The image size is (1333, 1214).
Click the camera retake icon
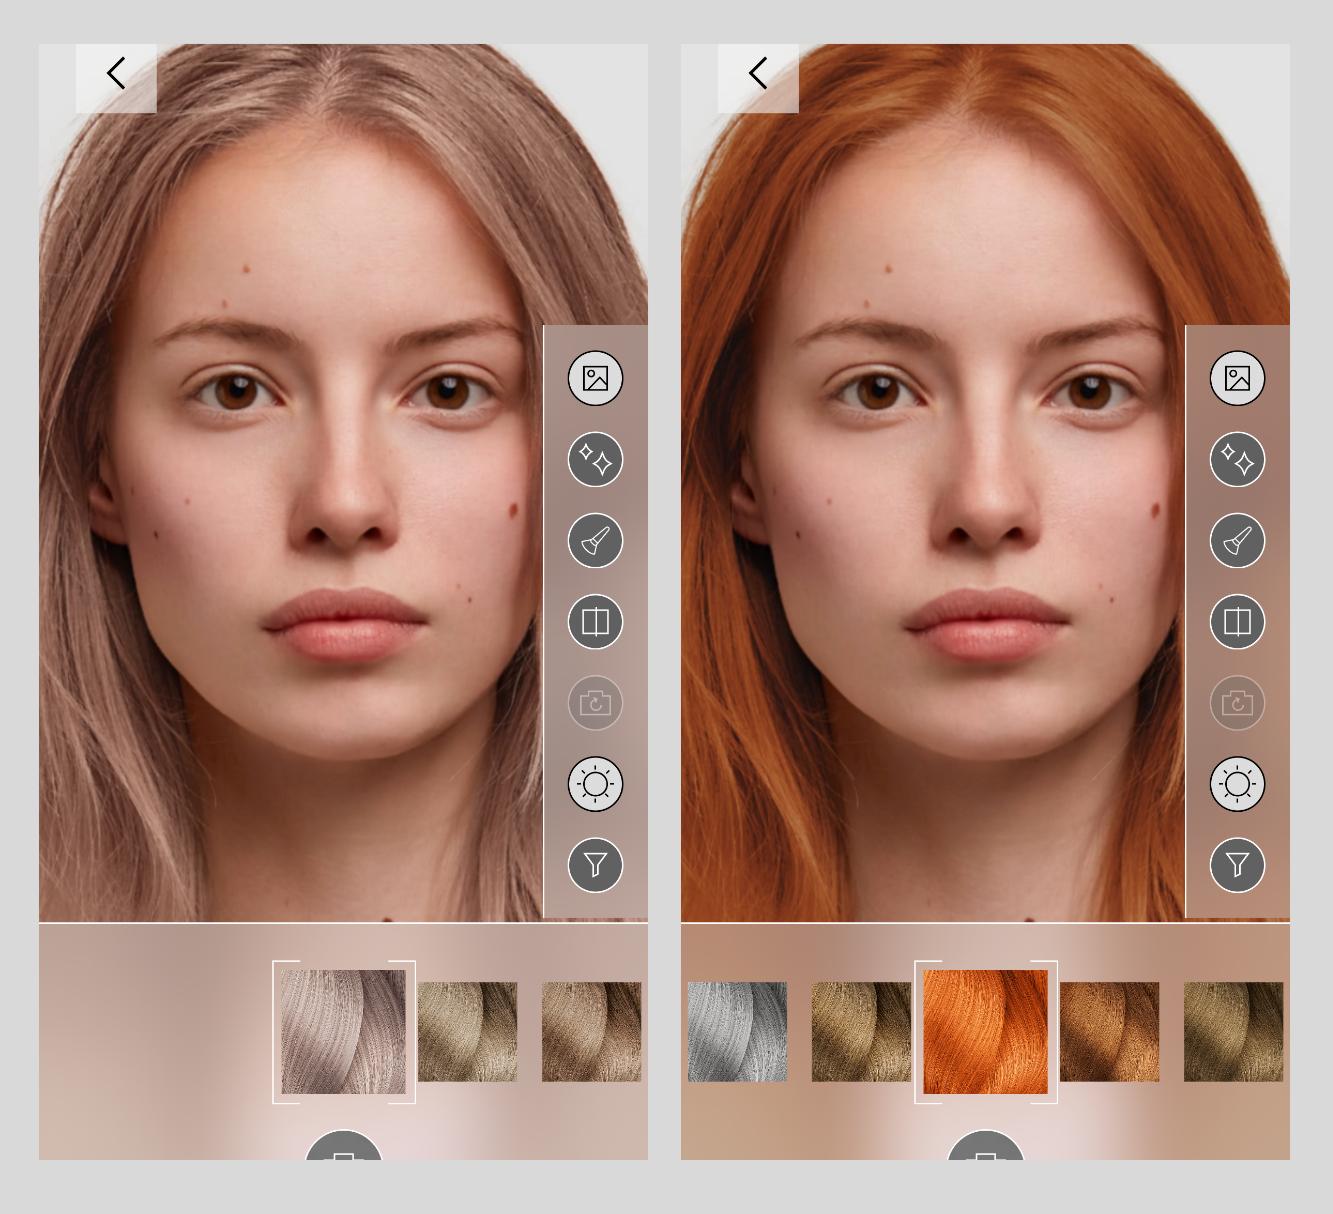[595, 703]
